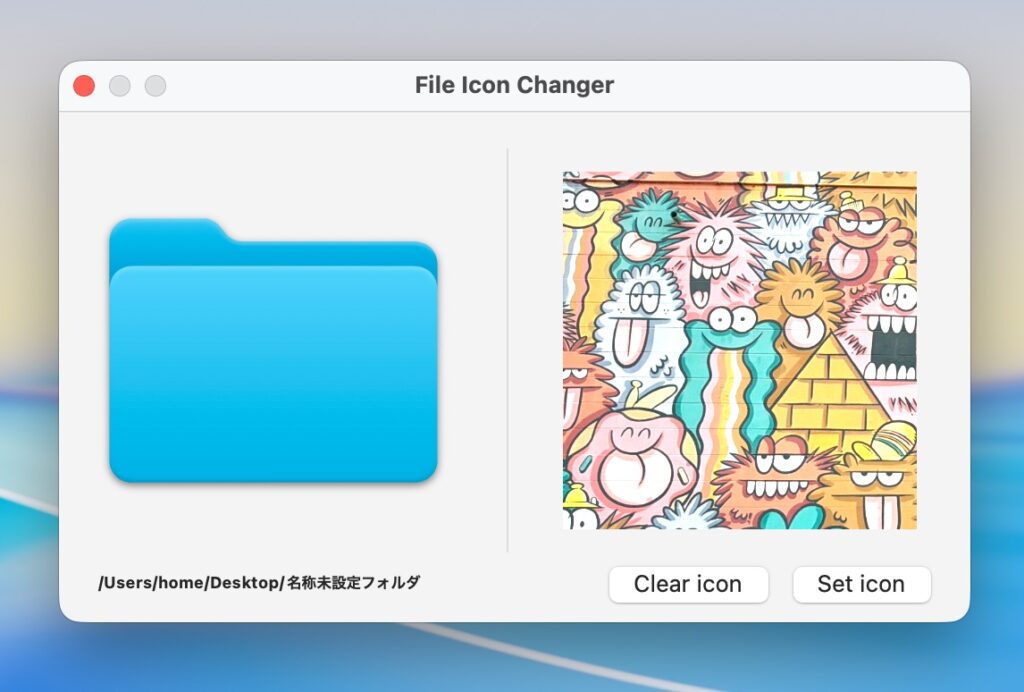Close the File Icon Changer window
This screenshot has width=1024, height=692.
point(84,86)
